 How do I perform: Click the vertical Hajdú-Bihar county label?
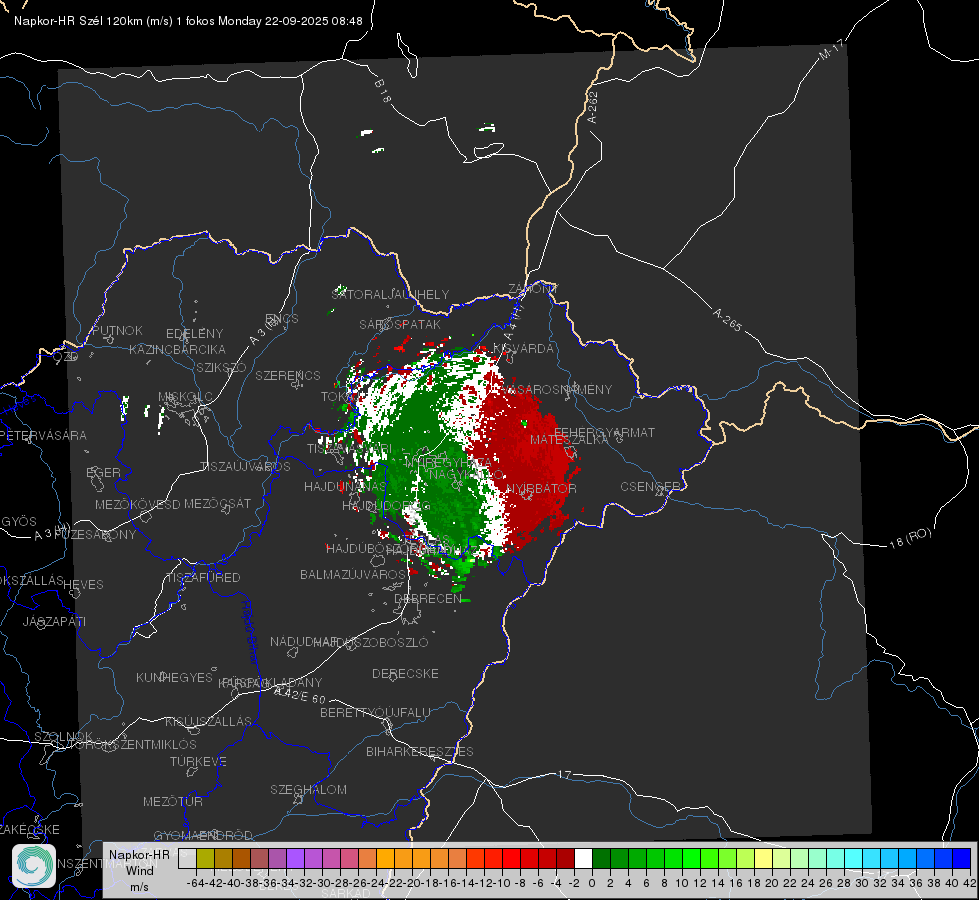click(250, 632)
